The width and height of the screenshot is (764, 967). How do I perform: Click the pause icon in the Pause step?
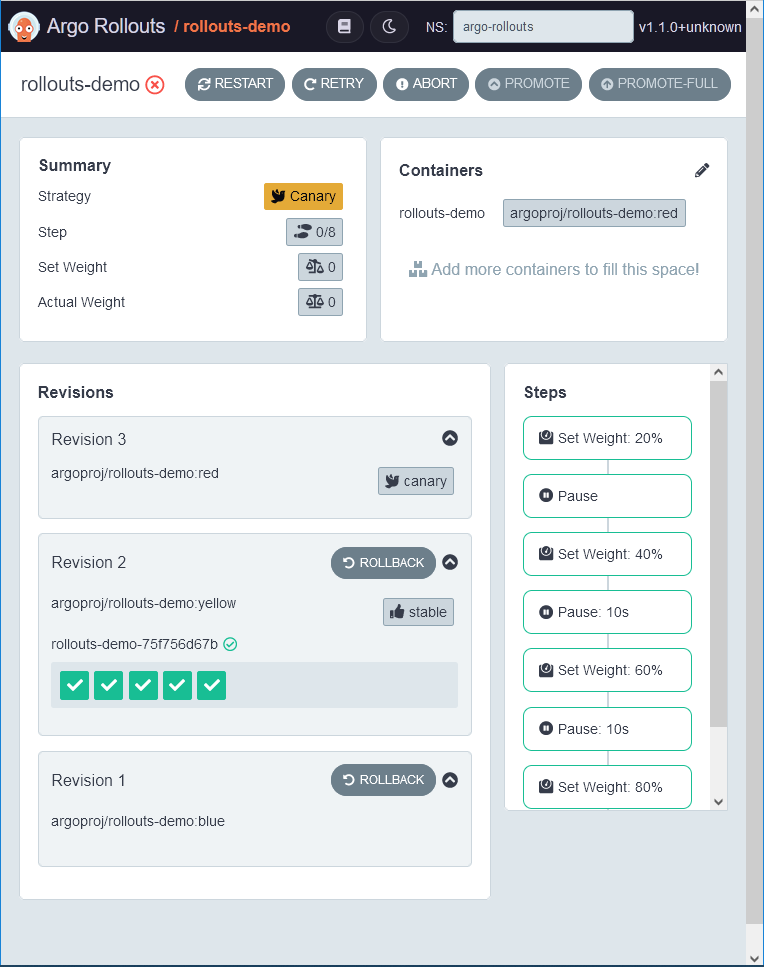(x=546, y=495)
